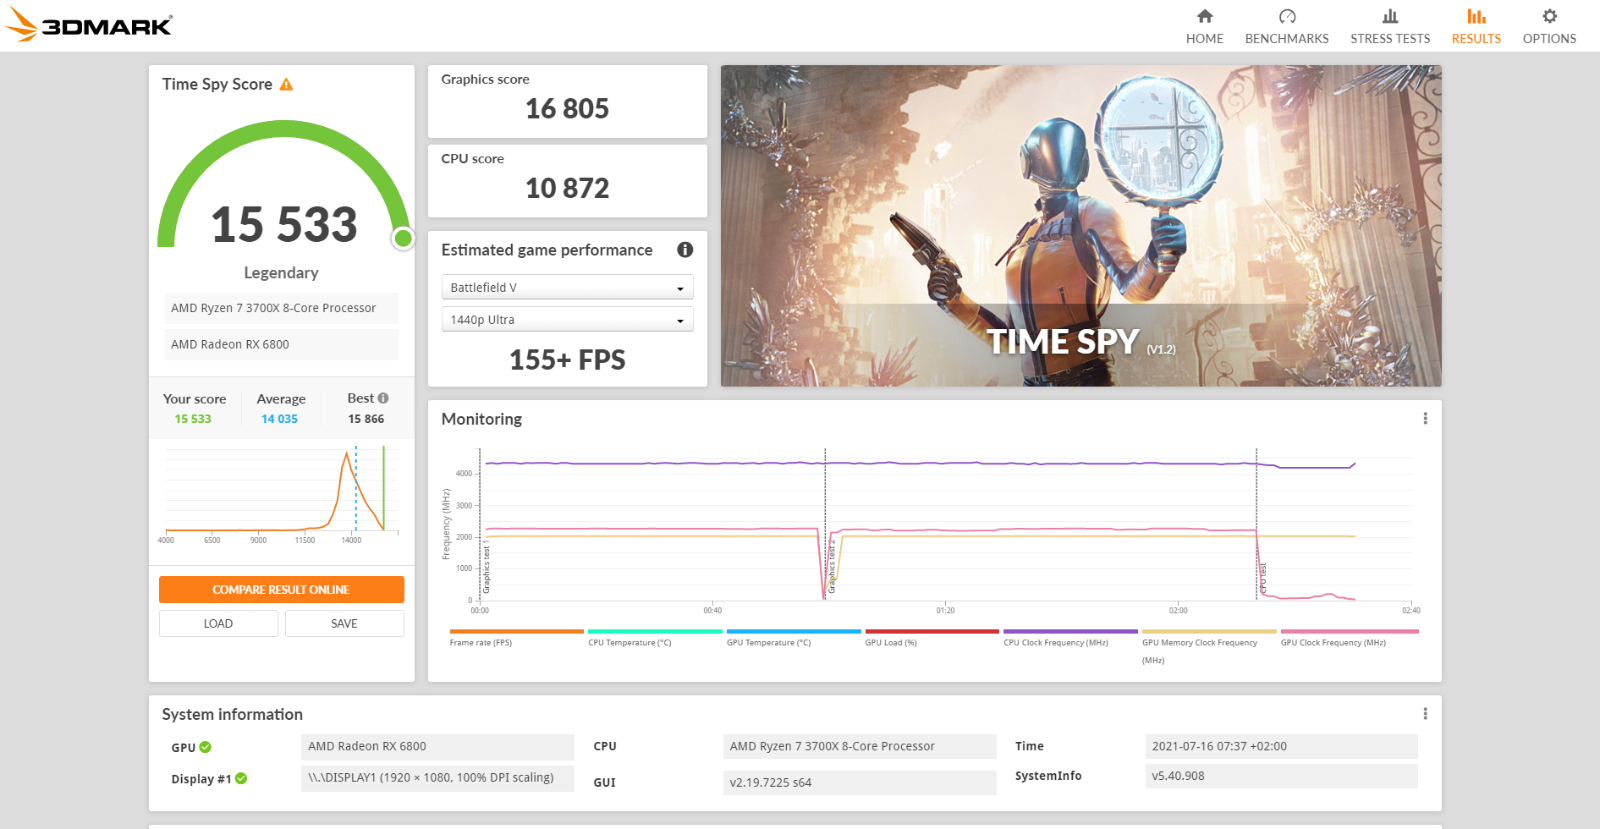This screenshot has width=1600, height=829.
Task: Click the system info GPU AMD Radeon RX 6800 field
Action: click(x=438, y=746)
